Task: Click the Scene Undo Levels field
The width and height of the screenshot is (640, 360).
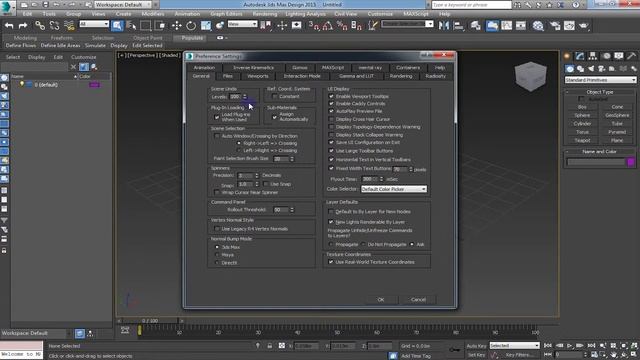Action: (235, 97)
